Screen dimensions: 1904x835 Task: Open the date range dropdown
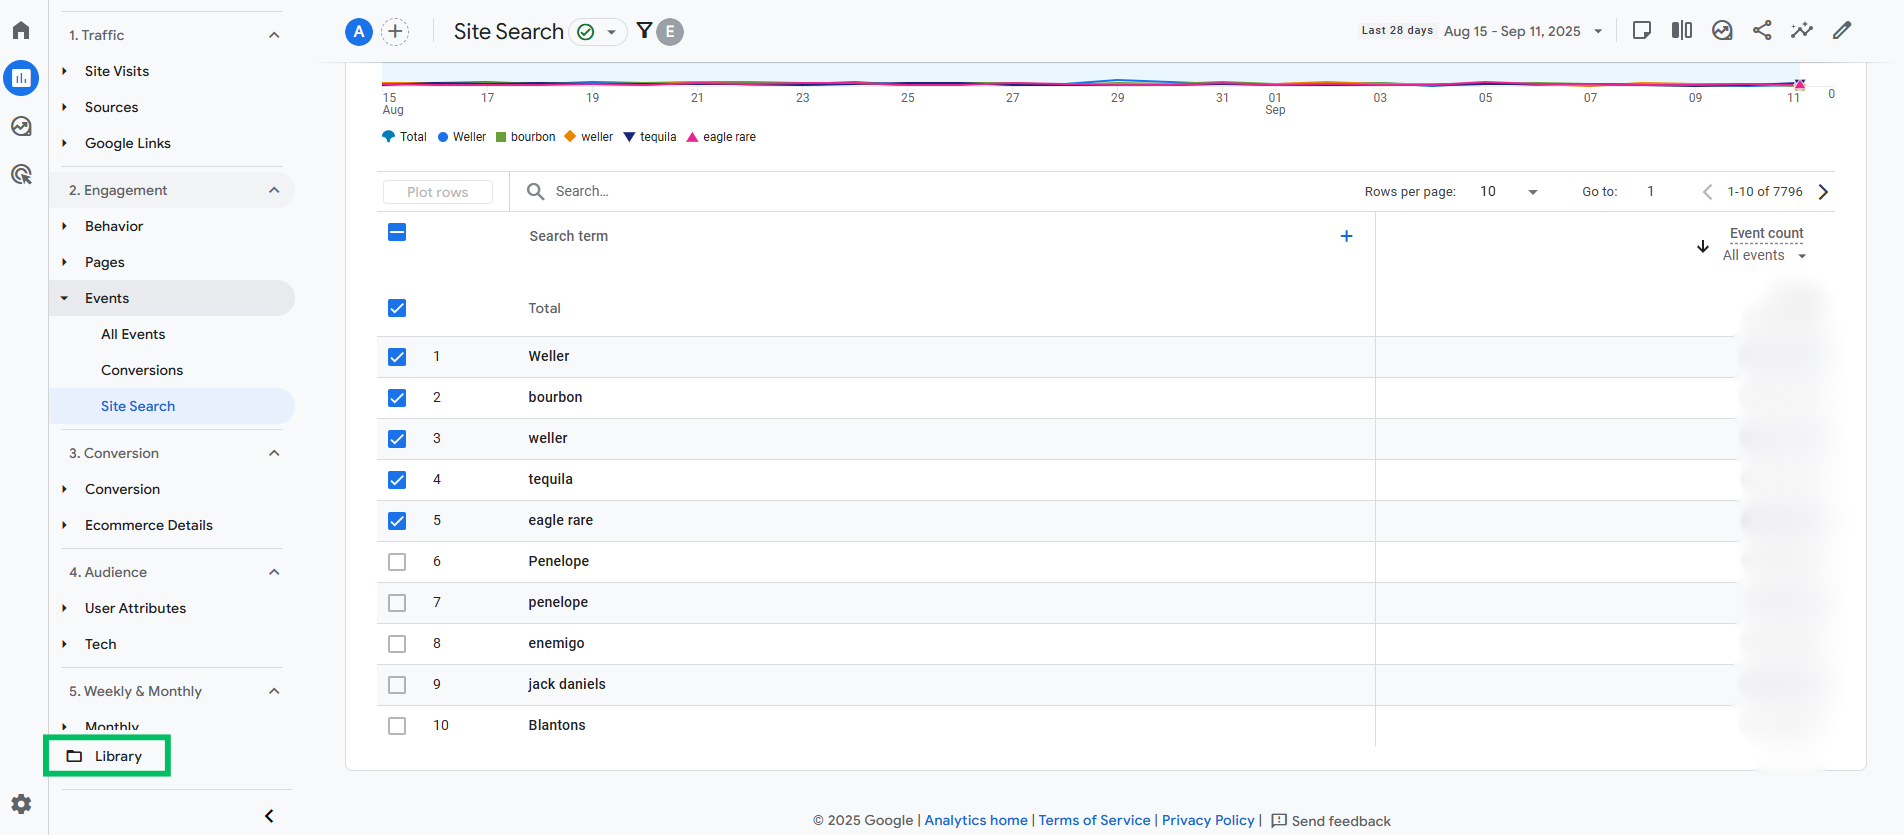coord(1598,31)
